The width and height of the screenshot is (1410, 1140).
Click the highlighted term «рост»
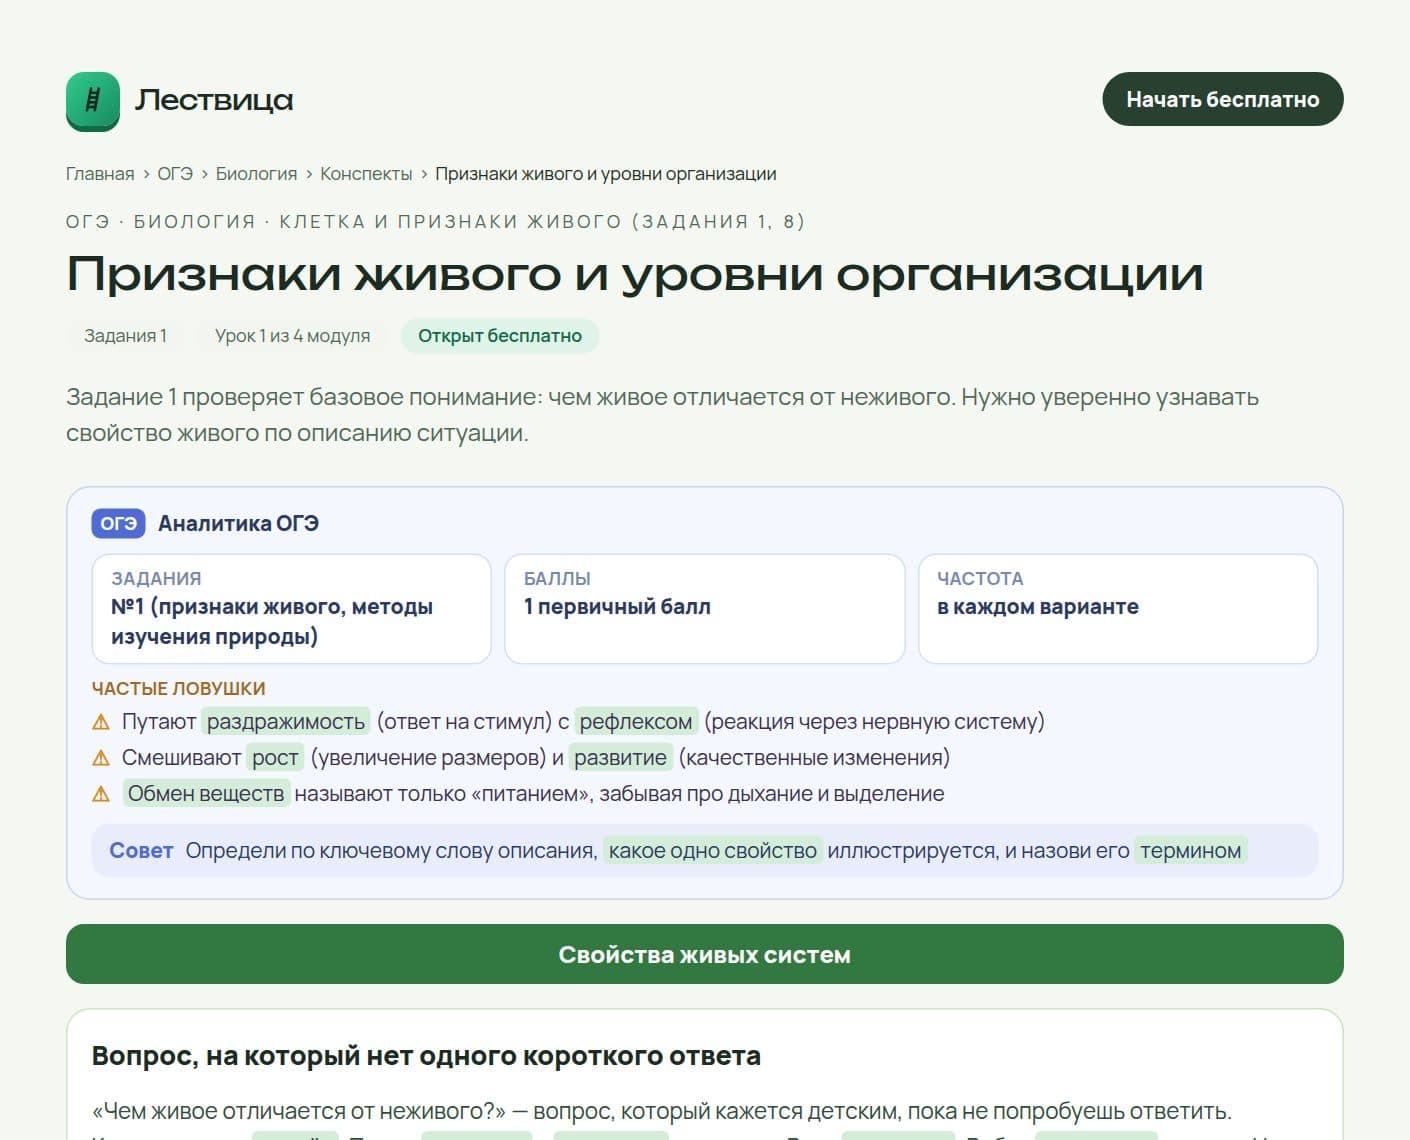tap(275, 758)
